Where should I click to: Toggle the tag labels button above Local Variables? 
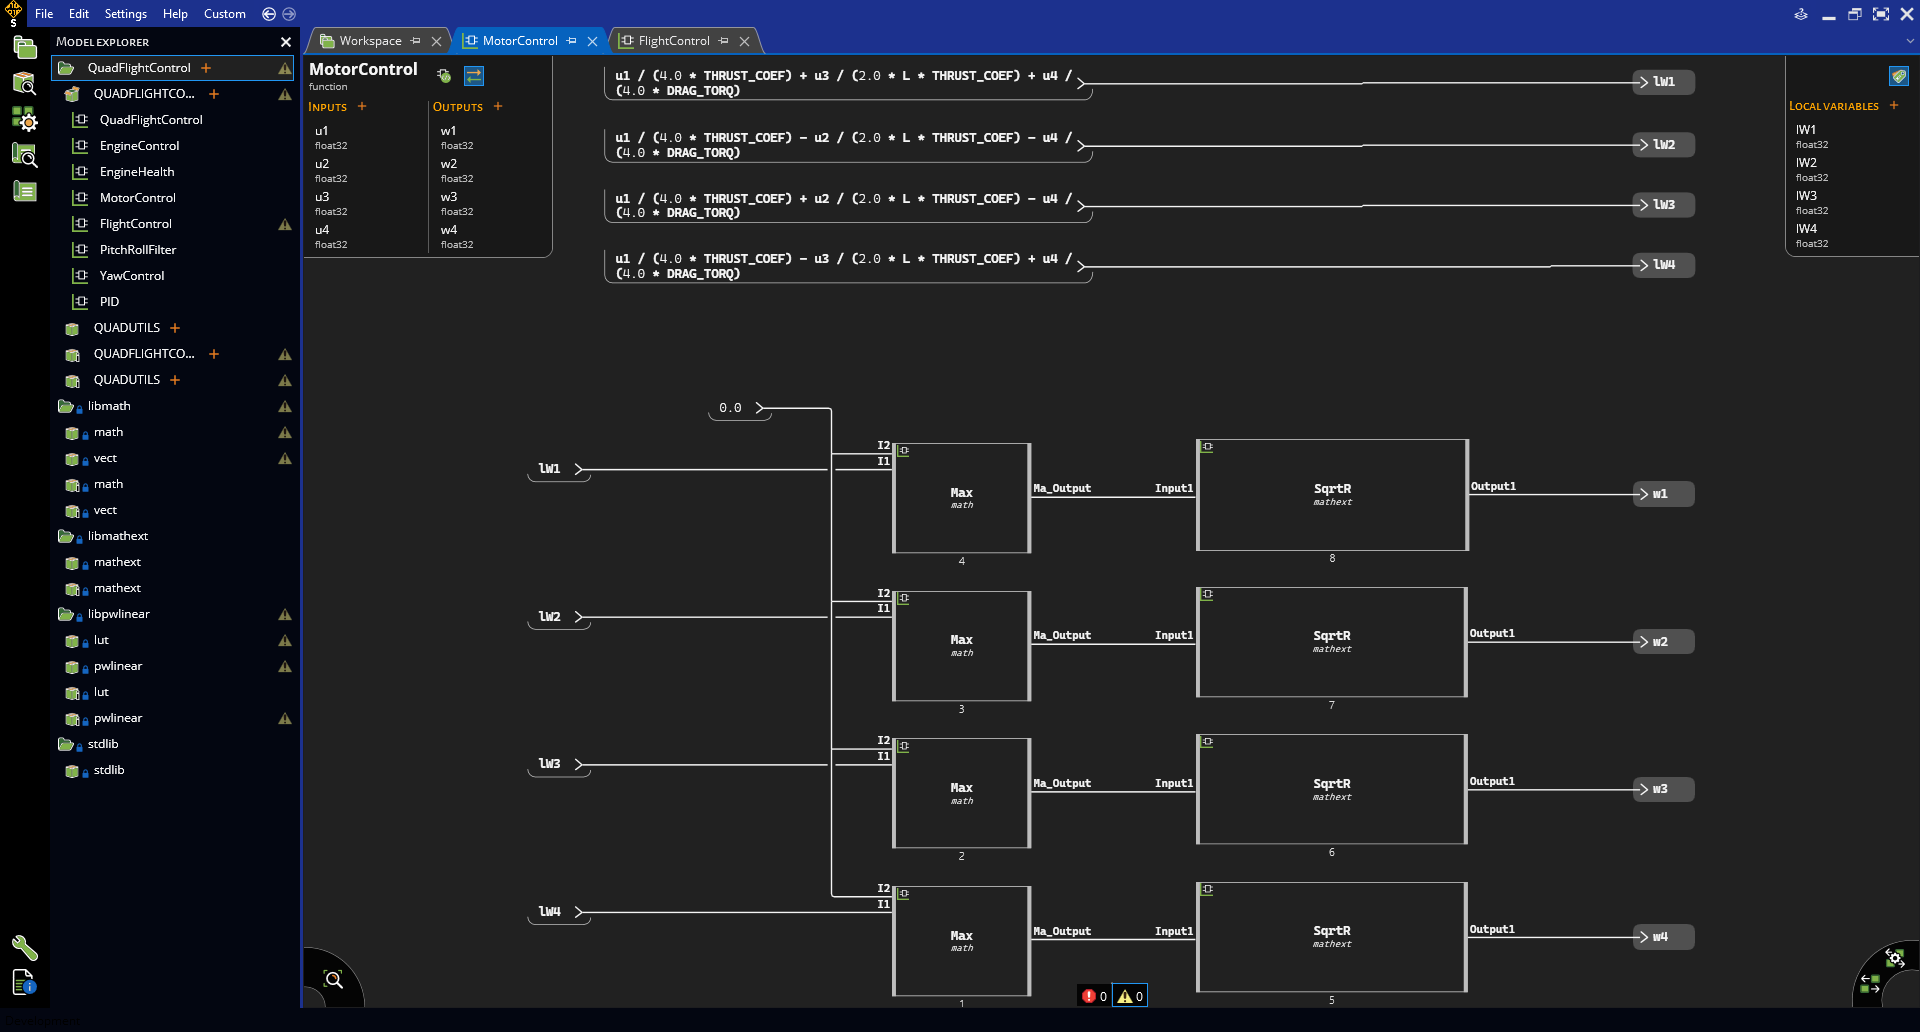[x=1898, y=75]
